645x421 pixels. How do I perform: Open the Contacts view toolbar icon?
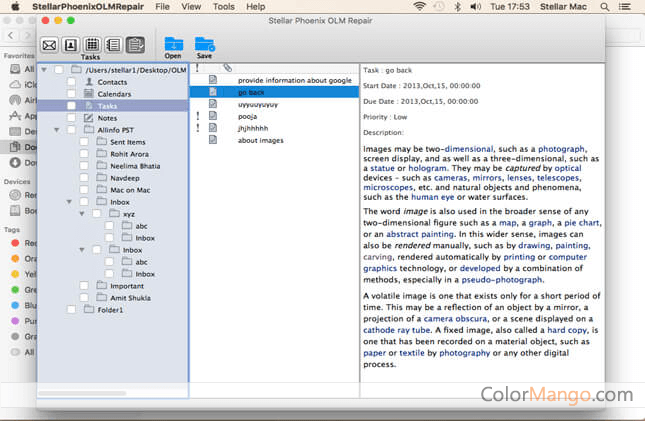[70, 44]
